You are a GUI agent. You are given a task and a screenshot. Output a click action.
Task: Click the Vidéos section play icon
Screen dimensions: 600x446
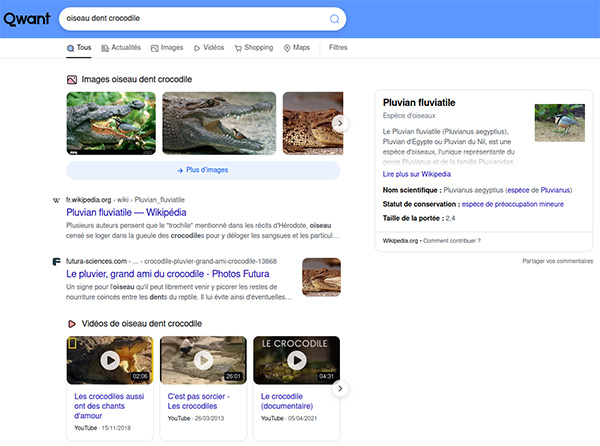coord(72,324)
